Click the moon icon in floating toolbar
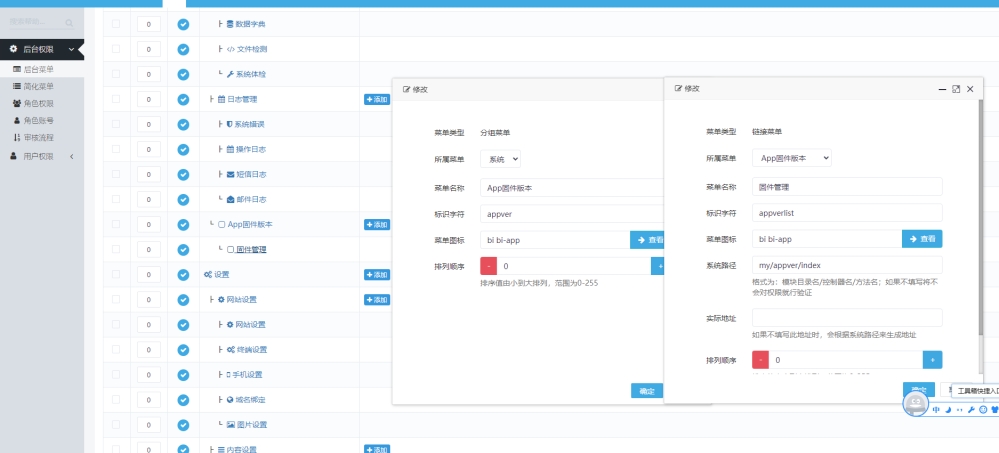The image size is (999, 453). point(948,410)
